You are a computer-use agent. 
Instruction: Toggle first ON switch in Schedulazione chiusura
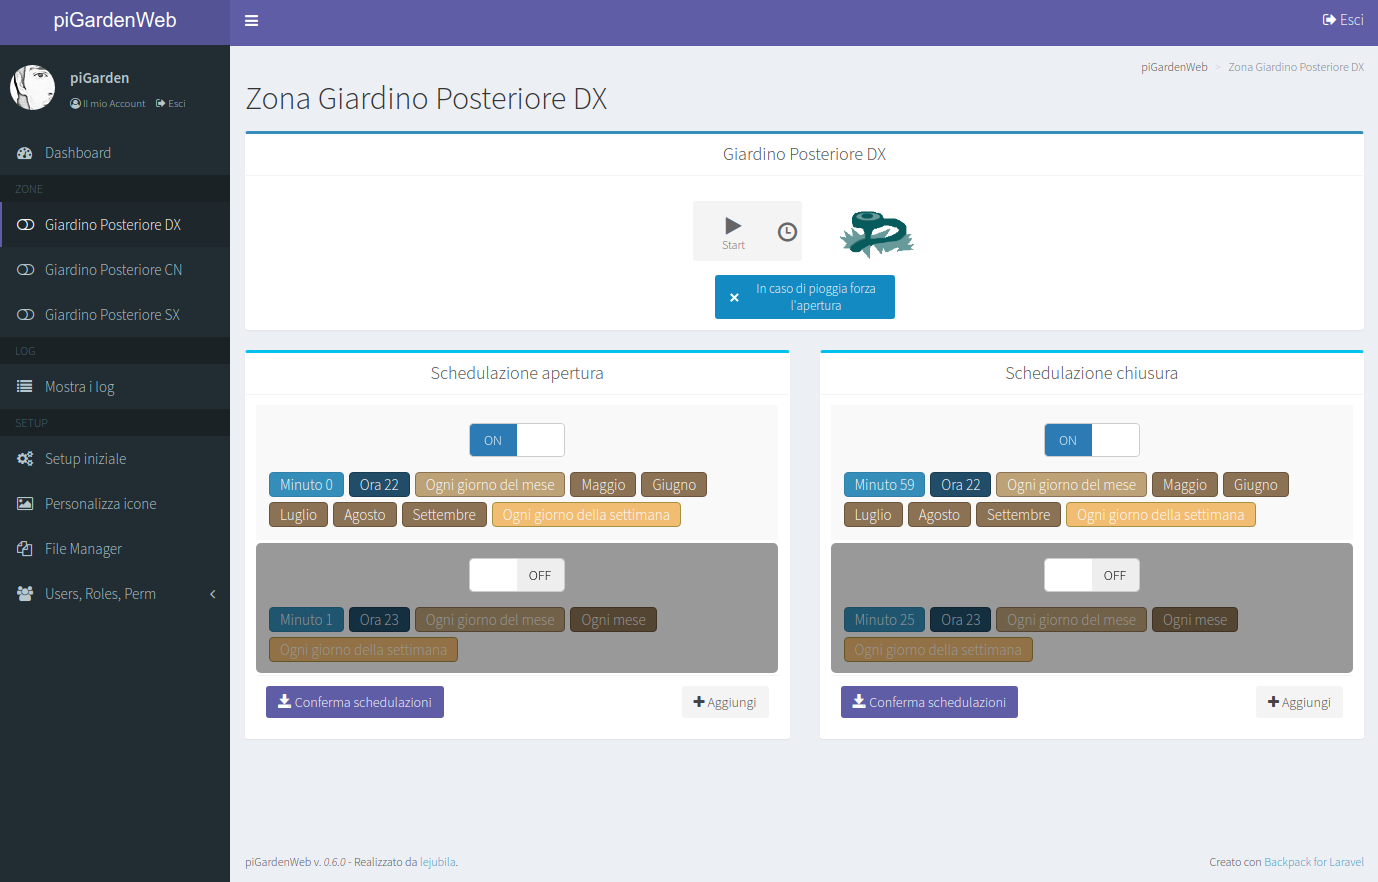[x=1092, y=440]
